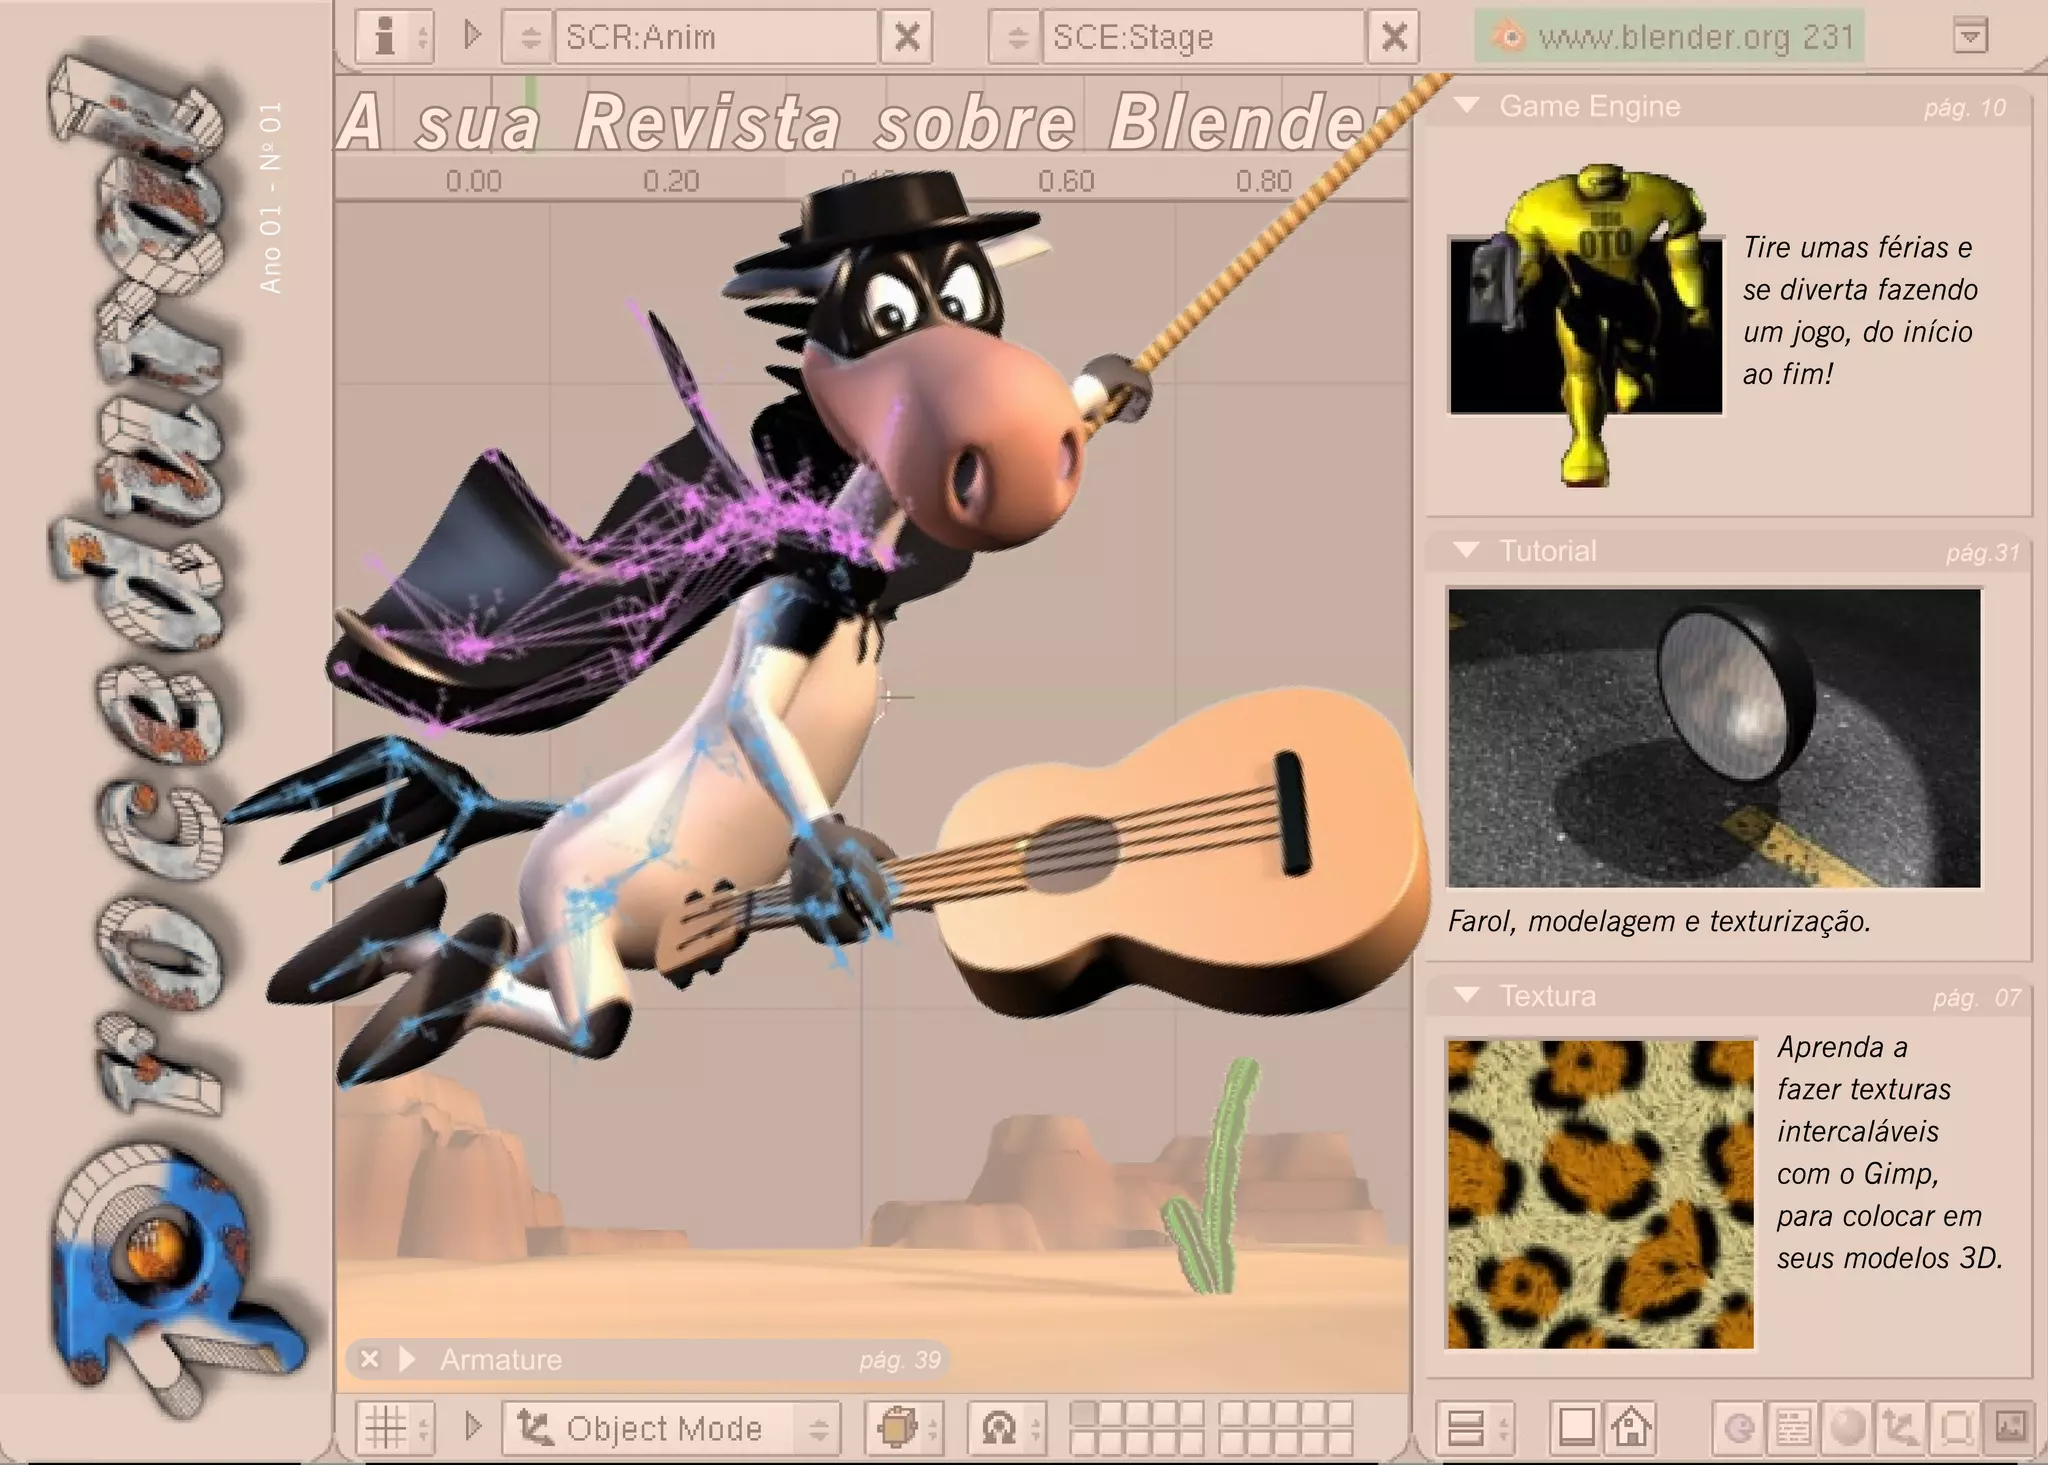The height and width of the screenshot is (1465, 2048).
Task: Toggle the full-window square button
Action: tap(1576, 1427)
